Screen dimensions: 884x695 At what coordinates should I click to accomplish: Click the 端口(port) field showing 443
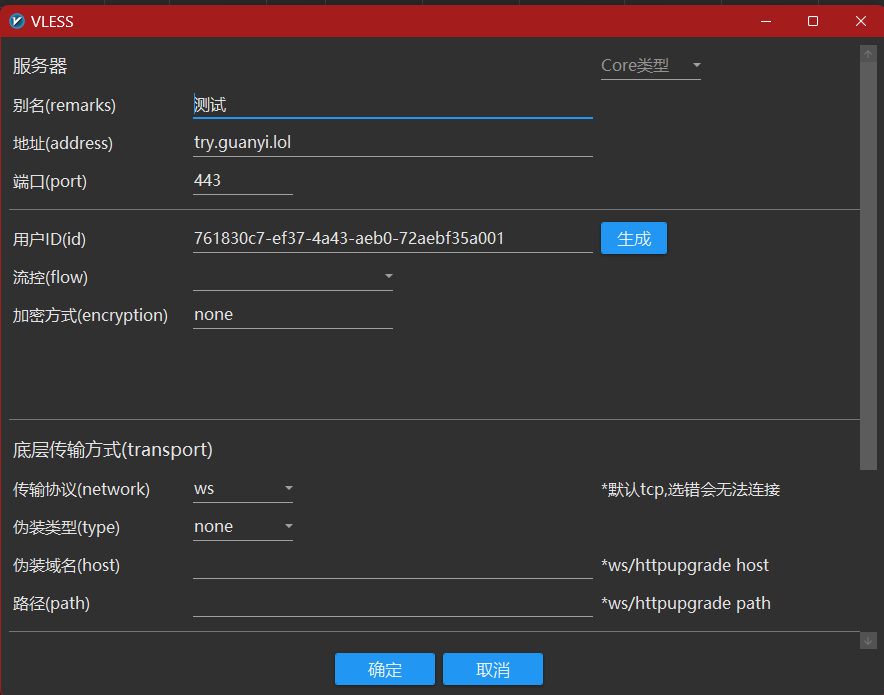pyautogui.click(x=242, y=181)
